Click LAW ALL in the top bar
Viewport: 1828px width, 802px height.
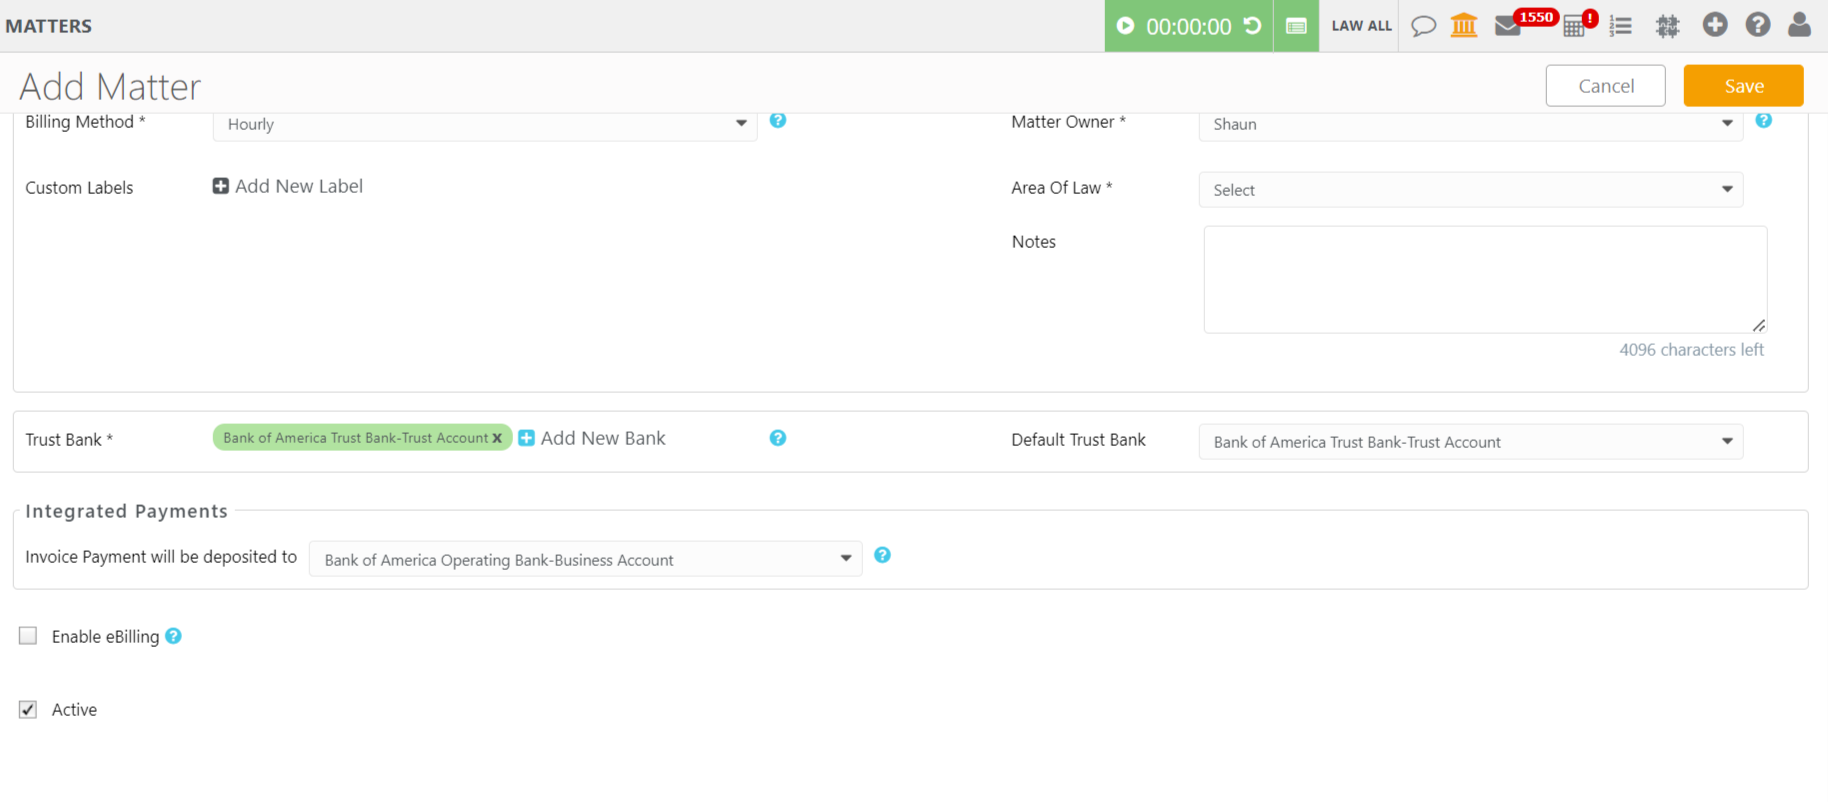pos(1361,26)
